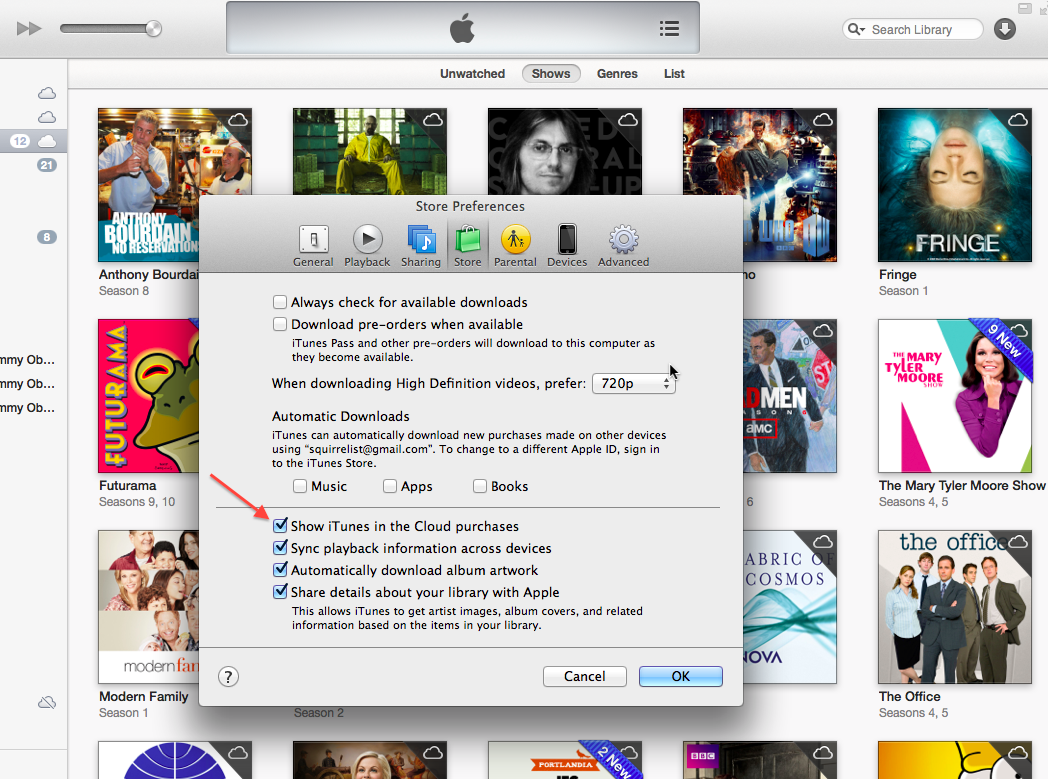
Task: Click the help question mark button
Action: click(229, 677)
